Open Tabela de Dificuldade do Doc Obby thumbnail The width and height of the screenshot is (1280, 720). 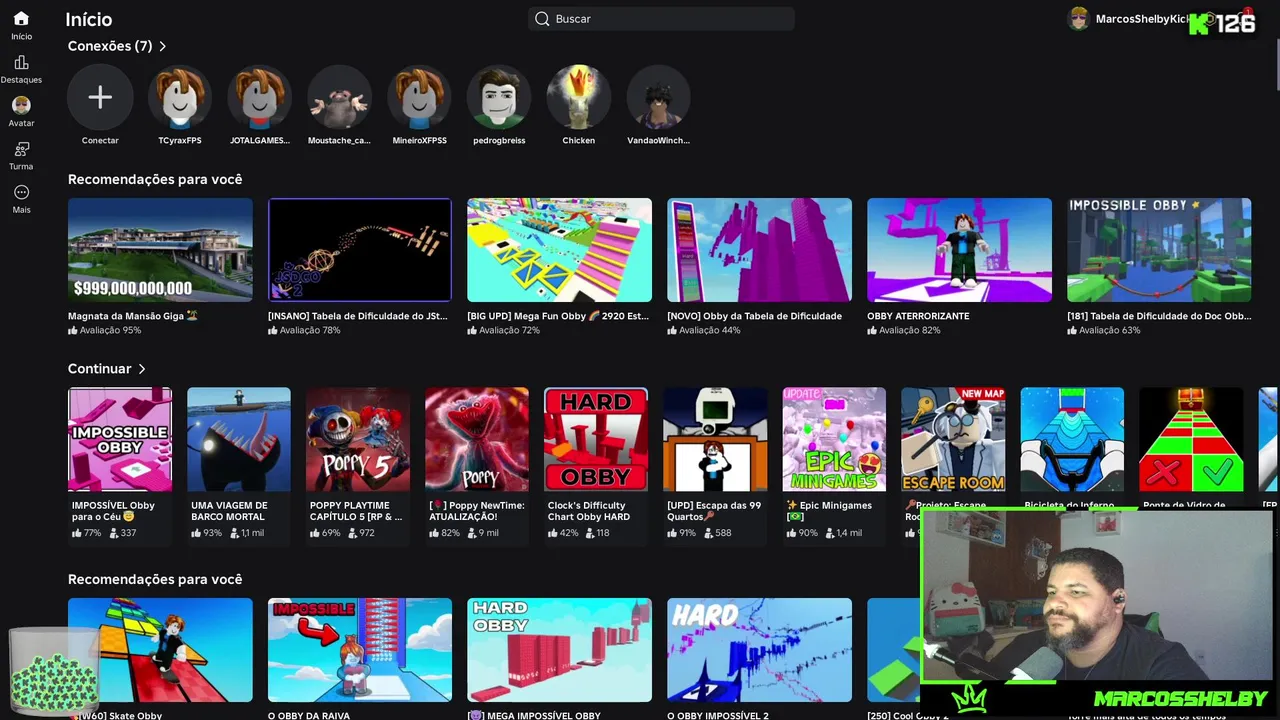(x=1159, y=250)
